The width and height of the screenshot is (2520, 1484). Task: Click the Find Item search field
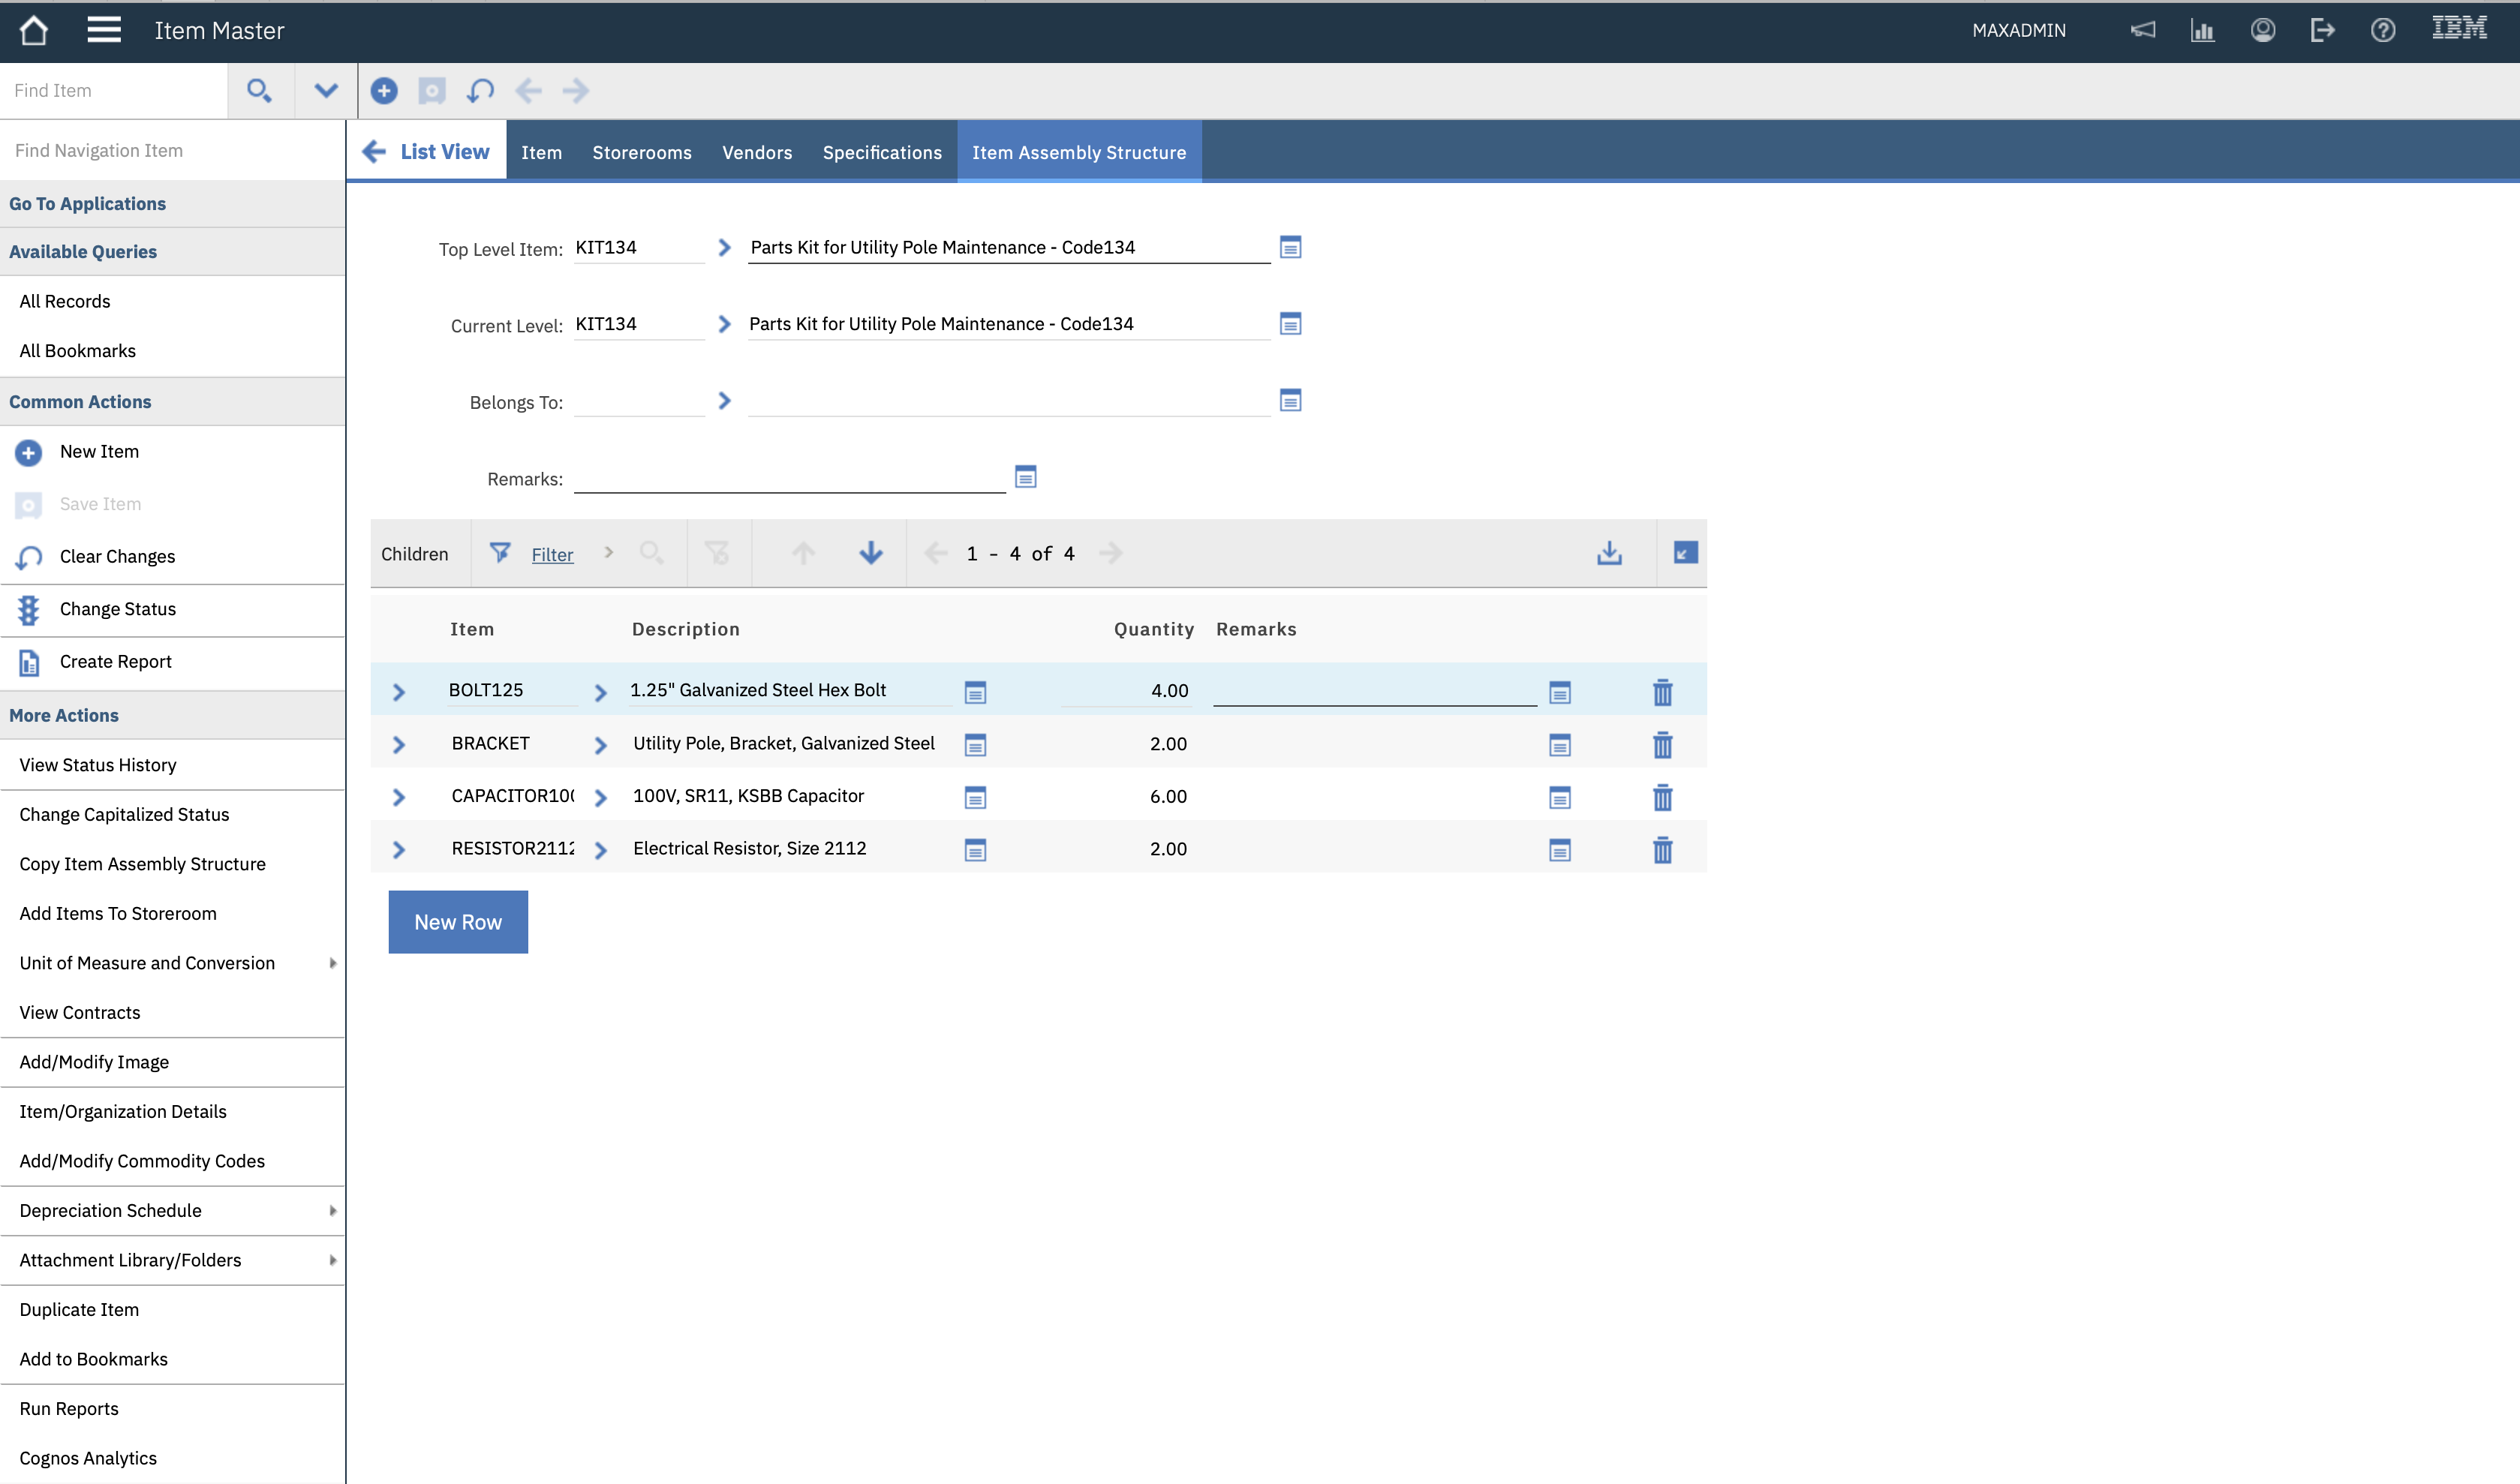pos(114,91)
